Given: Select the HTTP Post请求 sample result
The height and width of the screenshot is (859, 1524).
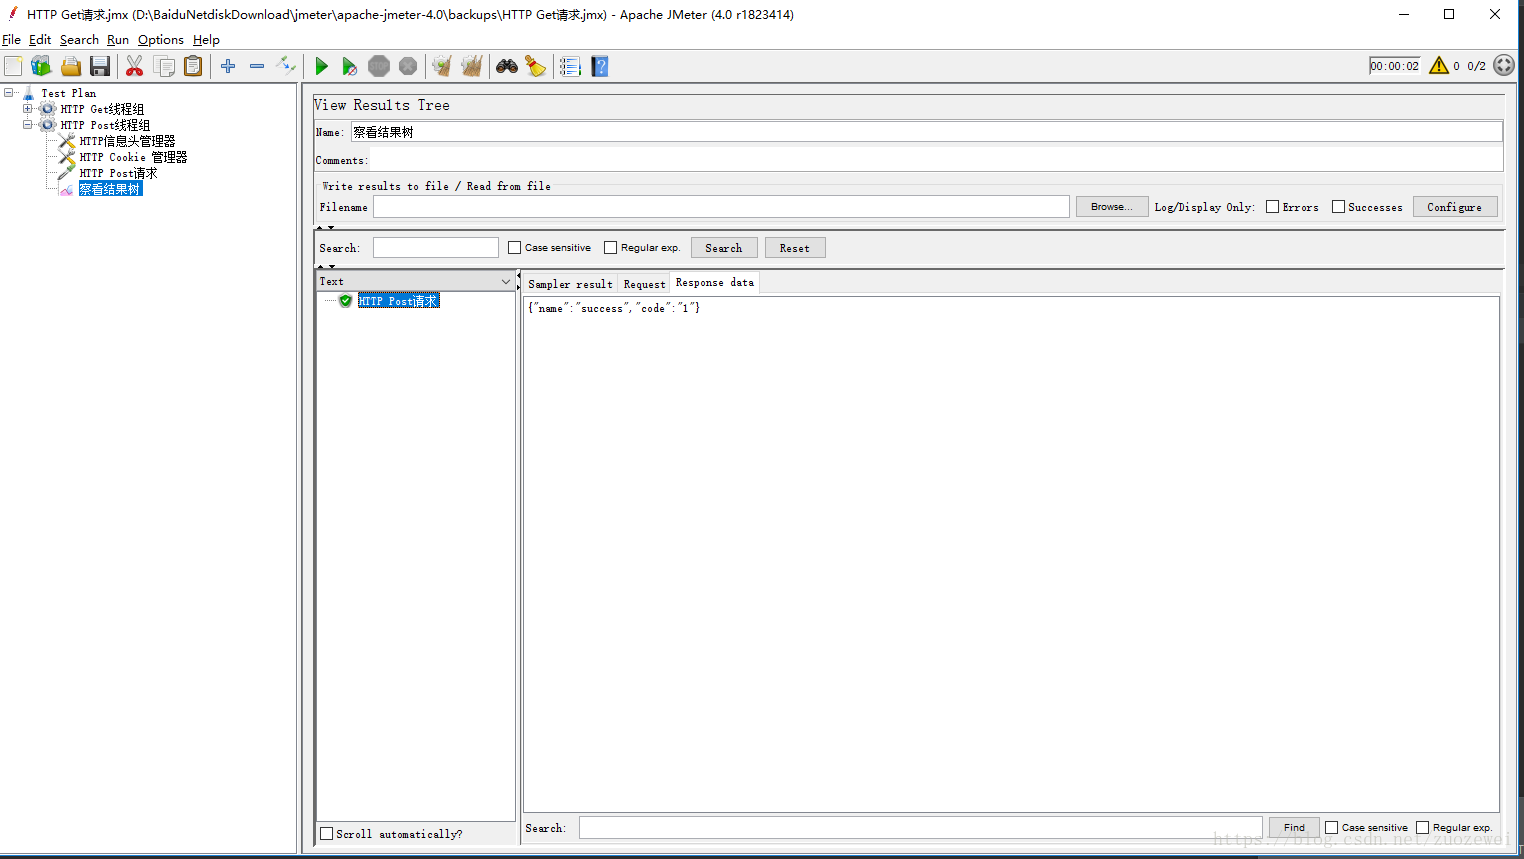Looking at the screenshot, I should click(x=398, y=301).
